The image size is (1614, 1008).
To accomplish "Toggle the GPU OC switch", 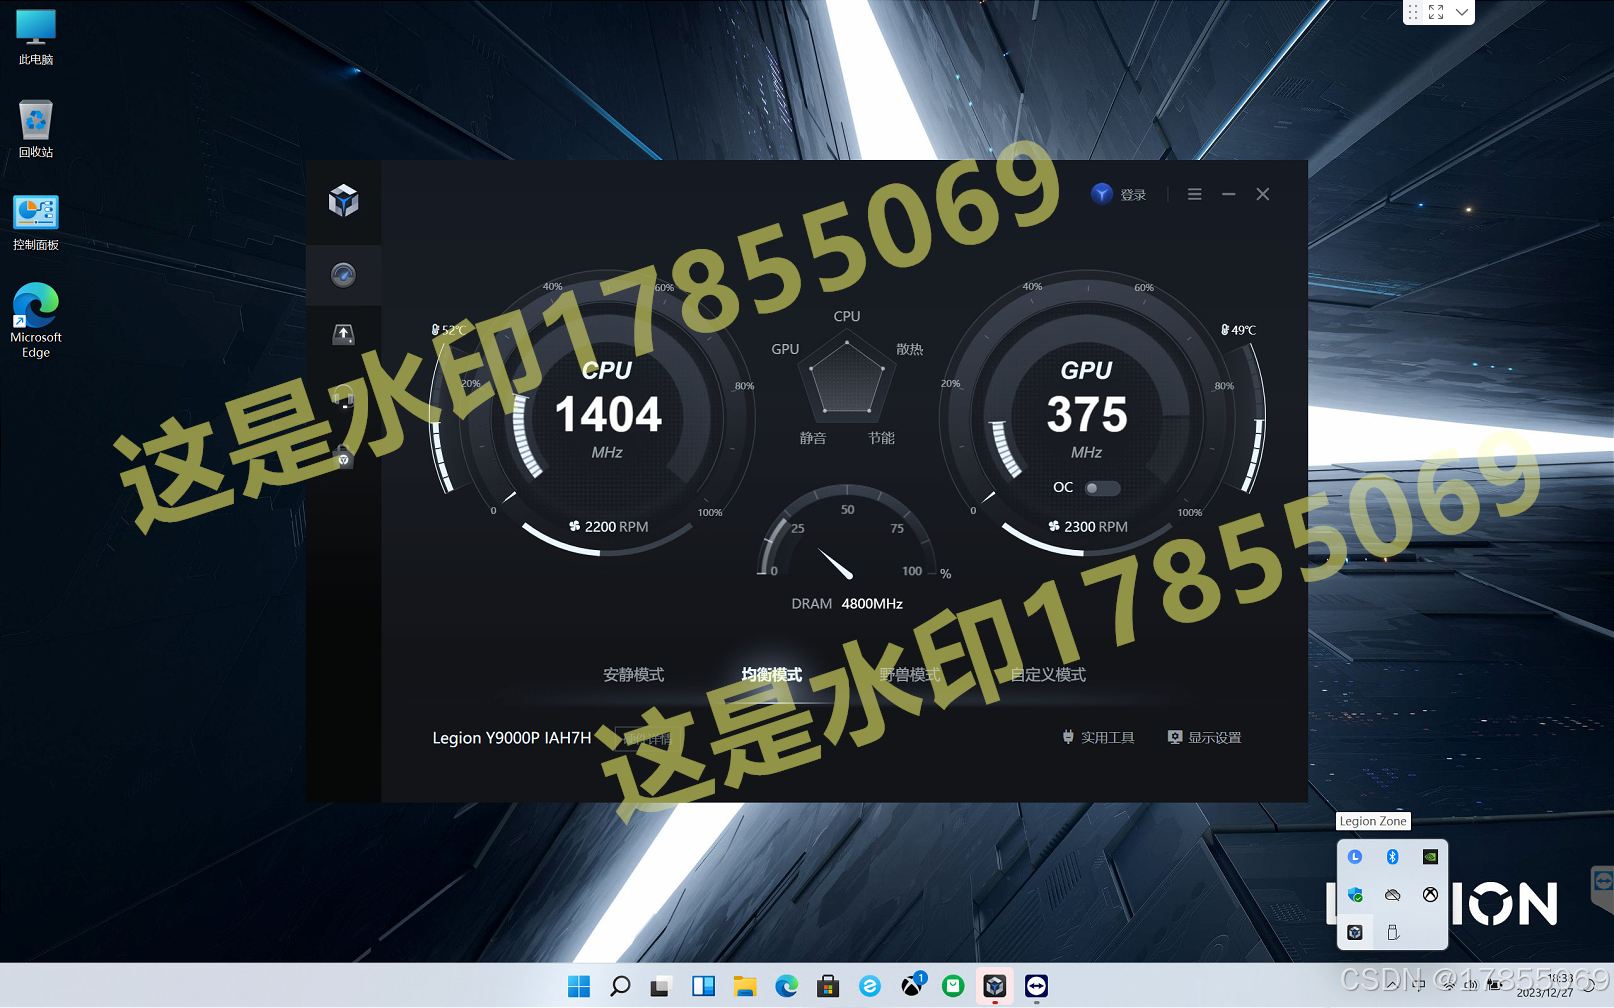I will (x=1103, y=488).
